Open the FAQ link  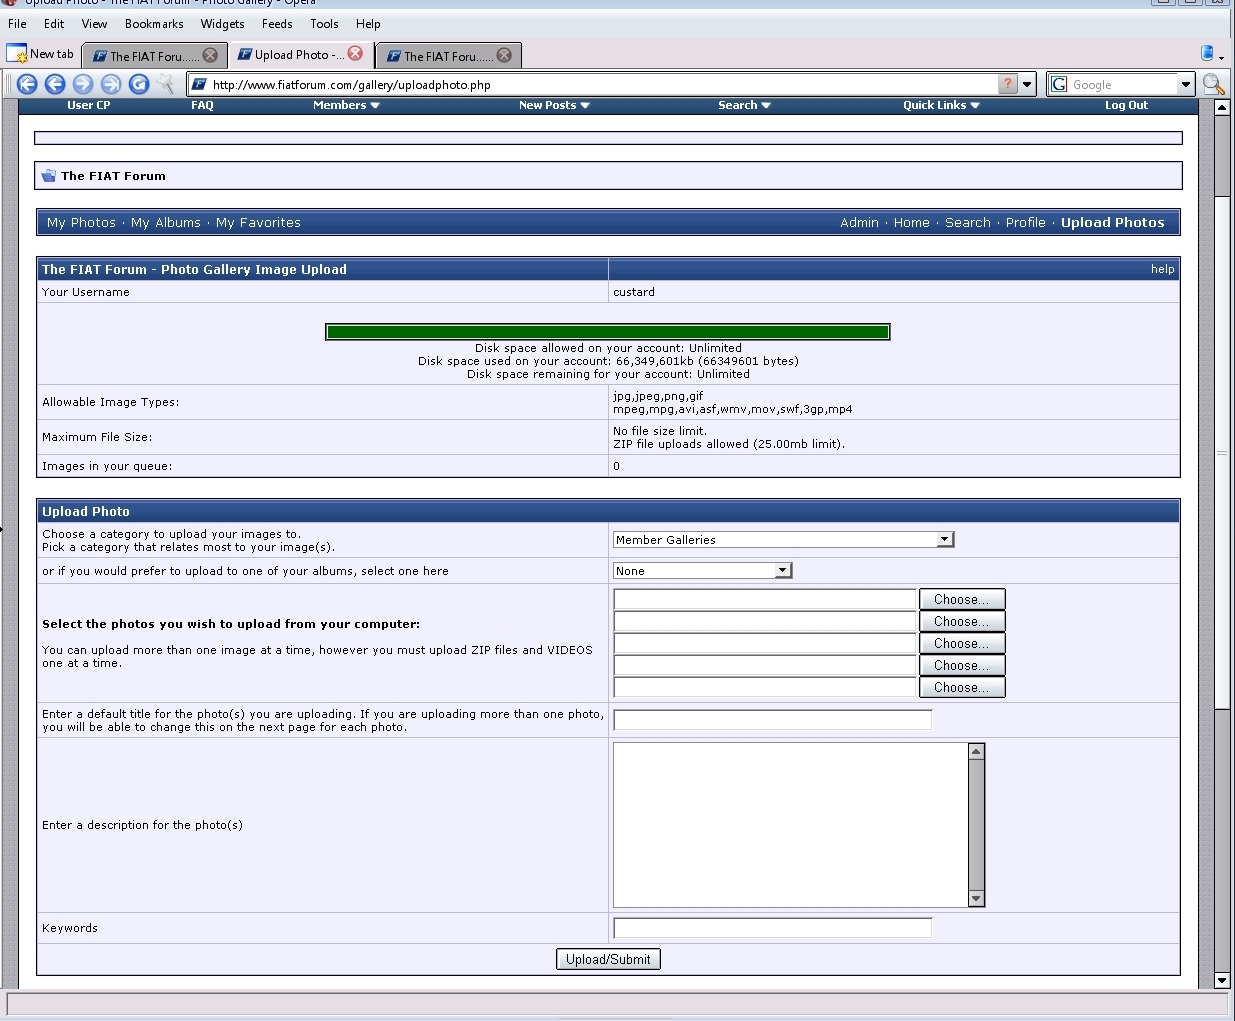coord(203,105)
